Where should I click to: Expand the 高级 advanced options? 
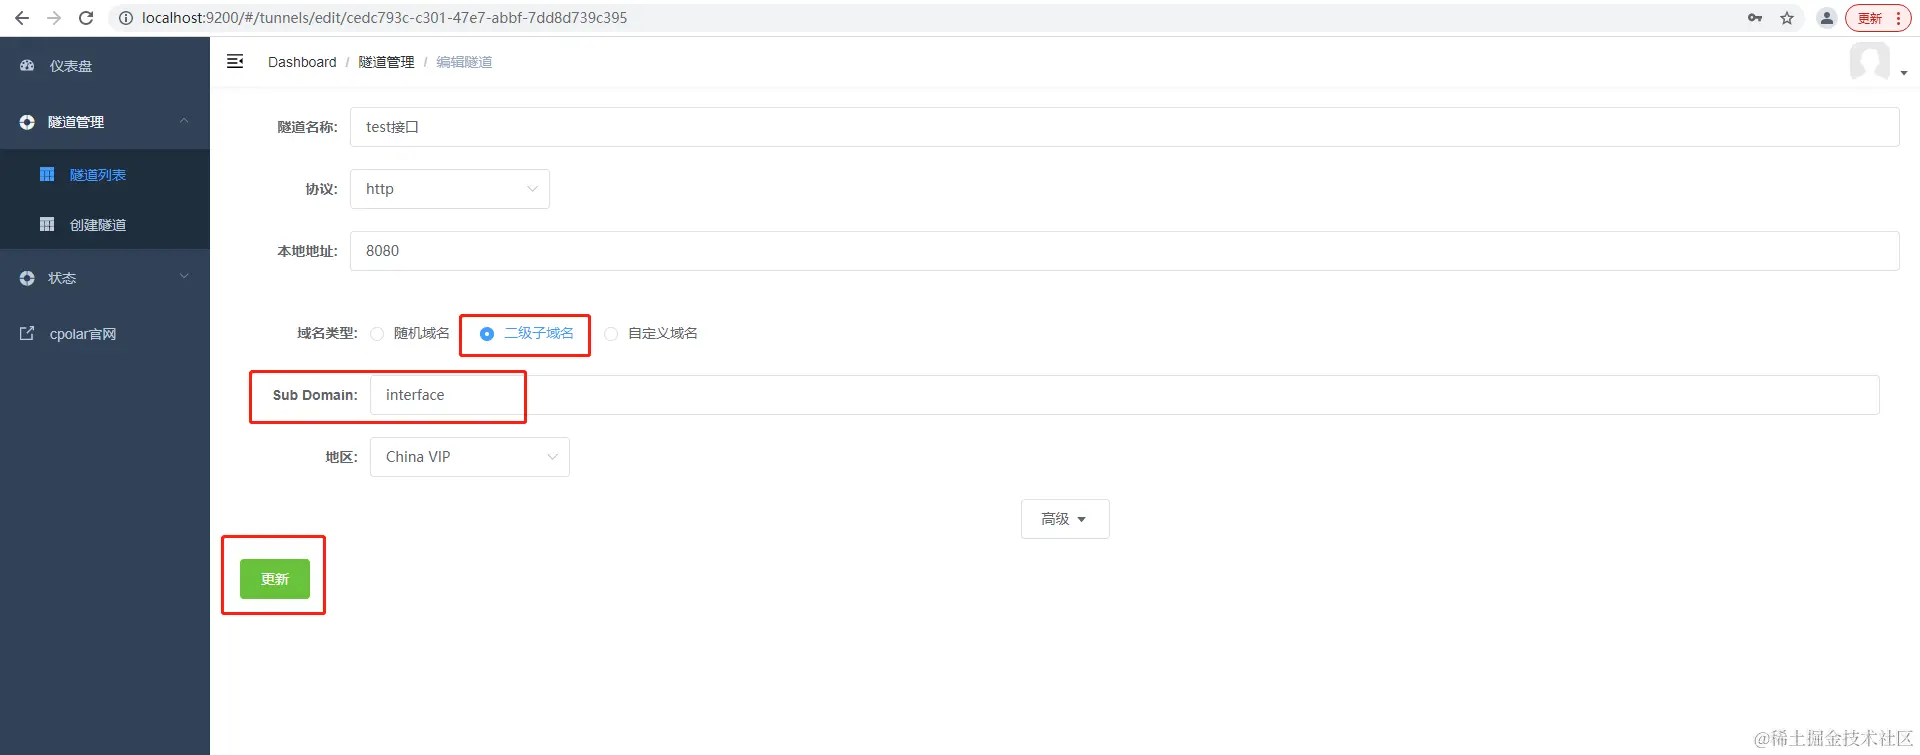(x=1065, y=519)
